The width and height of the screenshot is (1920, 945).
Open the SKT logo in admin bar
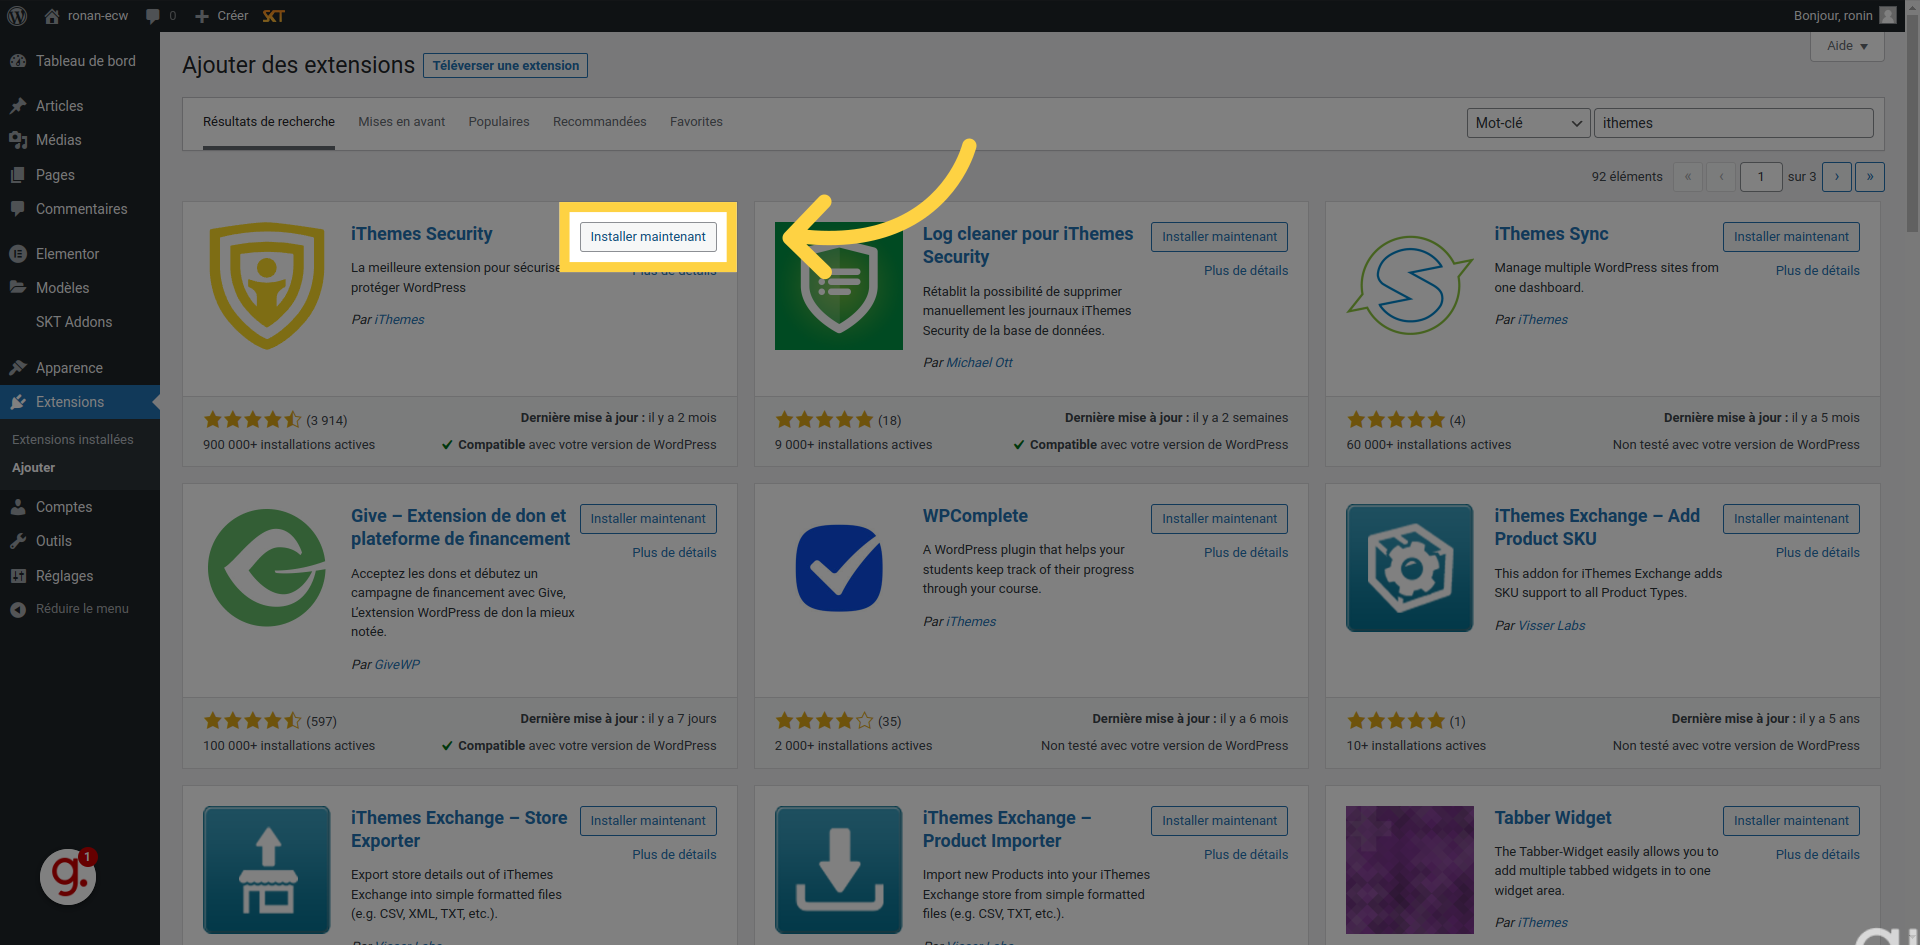coord(273,16)
